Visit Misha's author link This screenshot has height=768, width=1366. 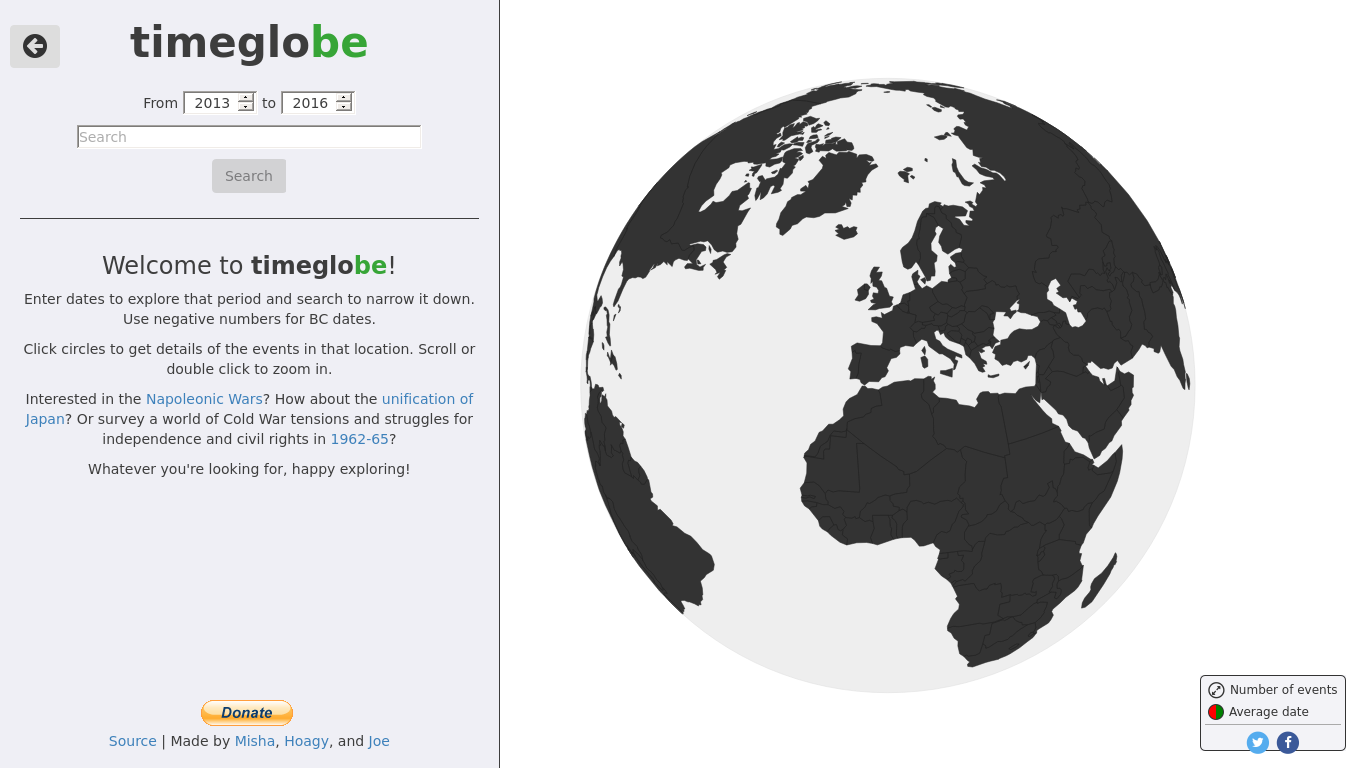click(x=254, y=741)
